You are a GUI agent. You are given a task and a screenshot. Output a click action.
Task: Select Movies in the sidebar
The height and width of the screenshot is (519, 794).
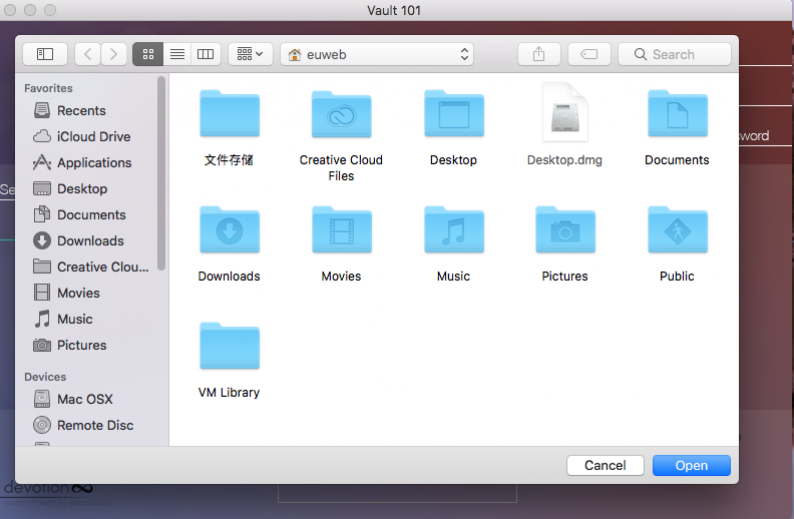pos(90,293)
